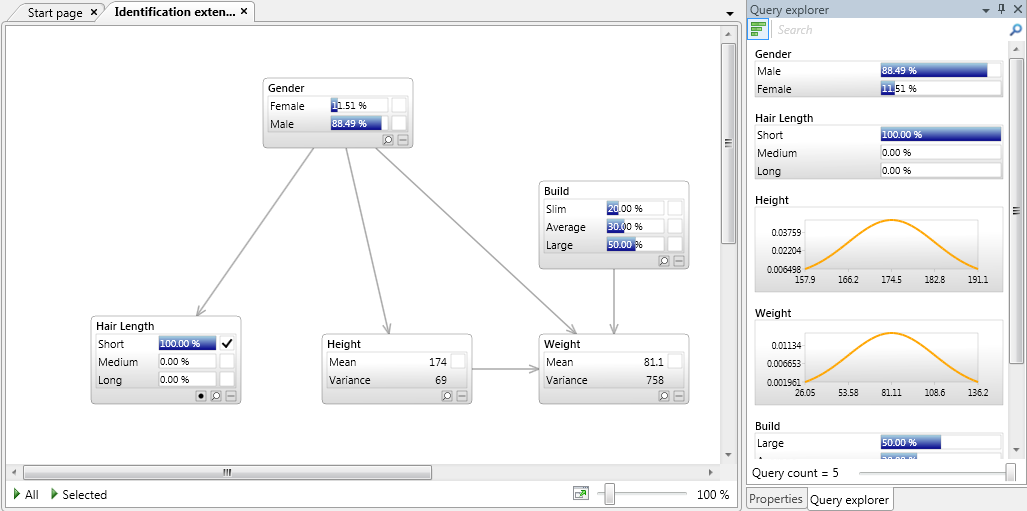Click the canvas vertical scrollbar thumb
Image resolution: width=1027 pixels, height=511 pixels.
click(728, 143)
